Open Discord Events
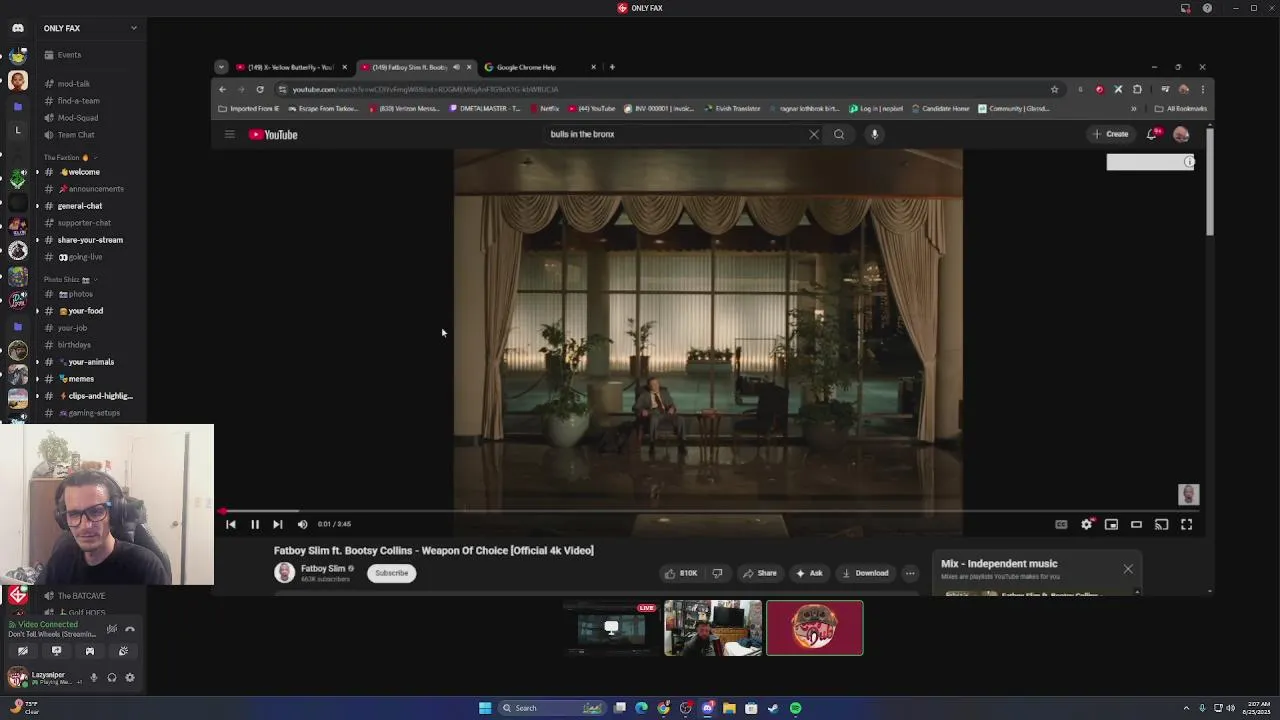The image size is (1280, 720). pyautogui.click(x=69, y=55)
